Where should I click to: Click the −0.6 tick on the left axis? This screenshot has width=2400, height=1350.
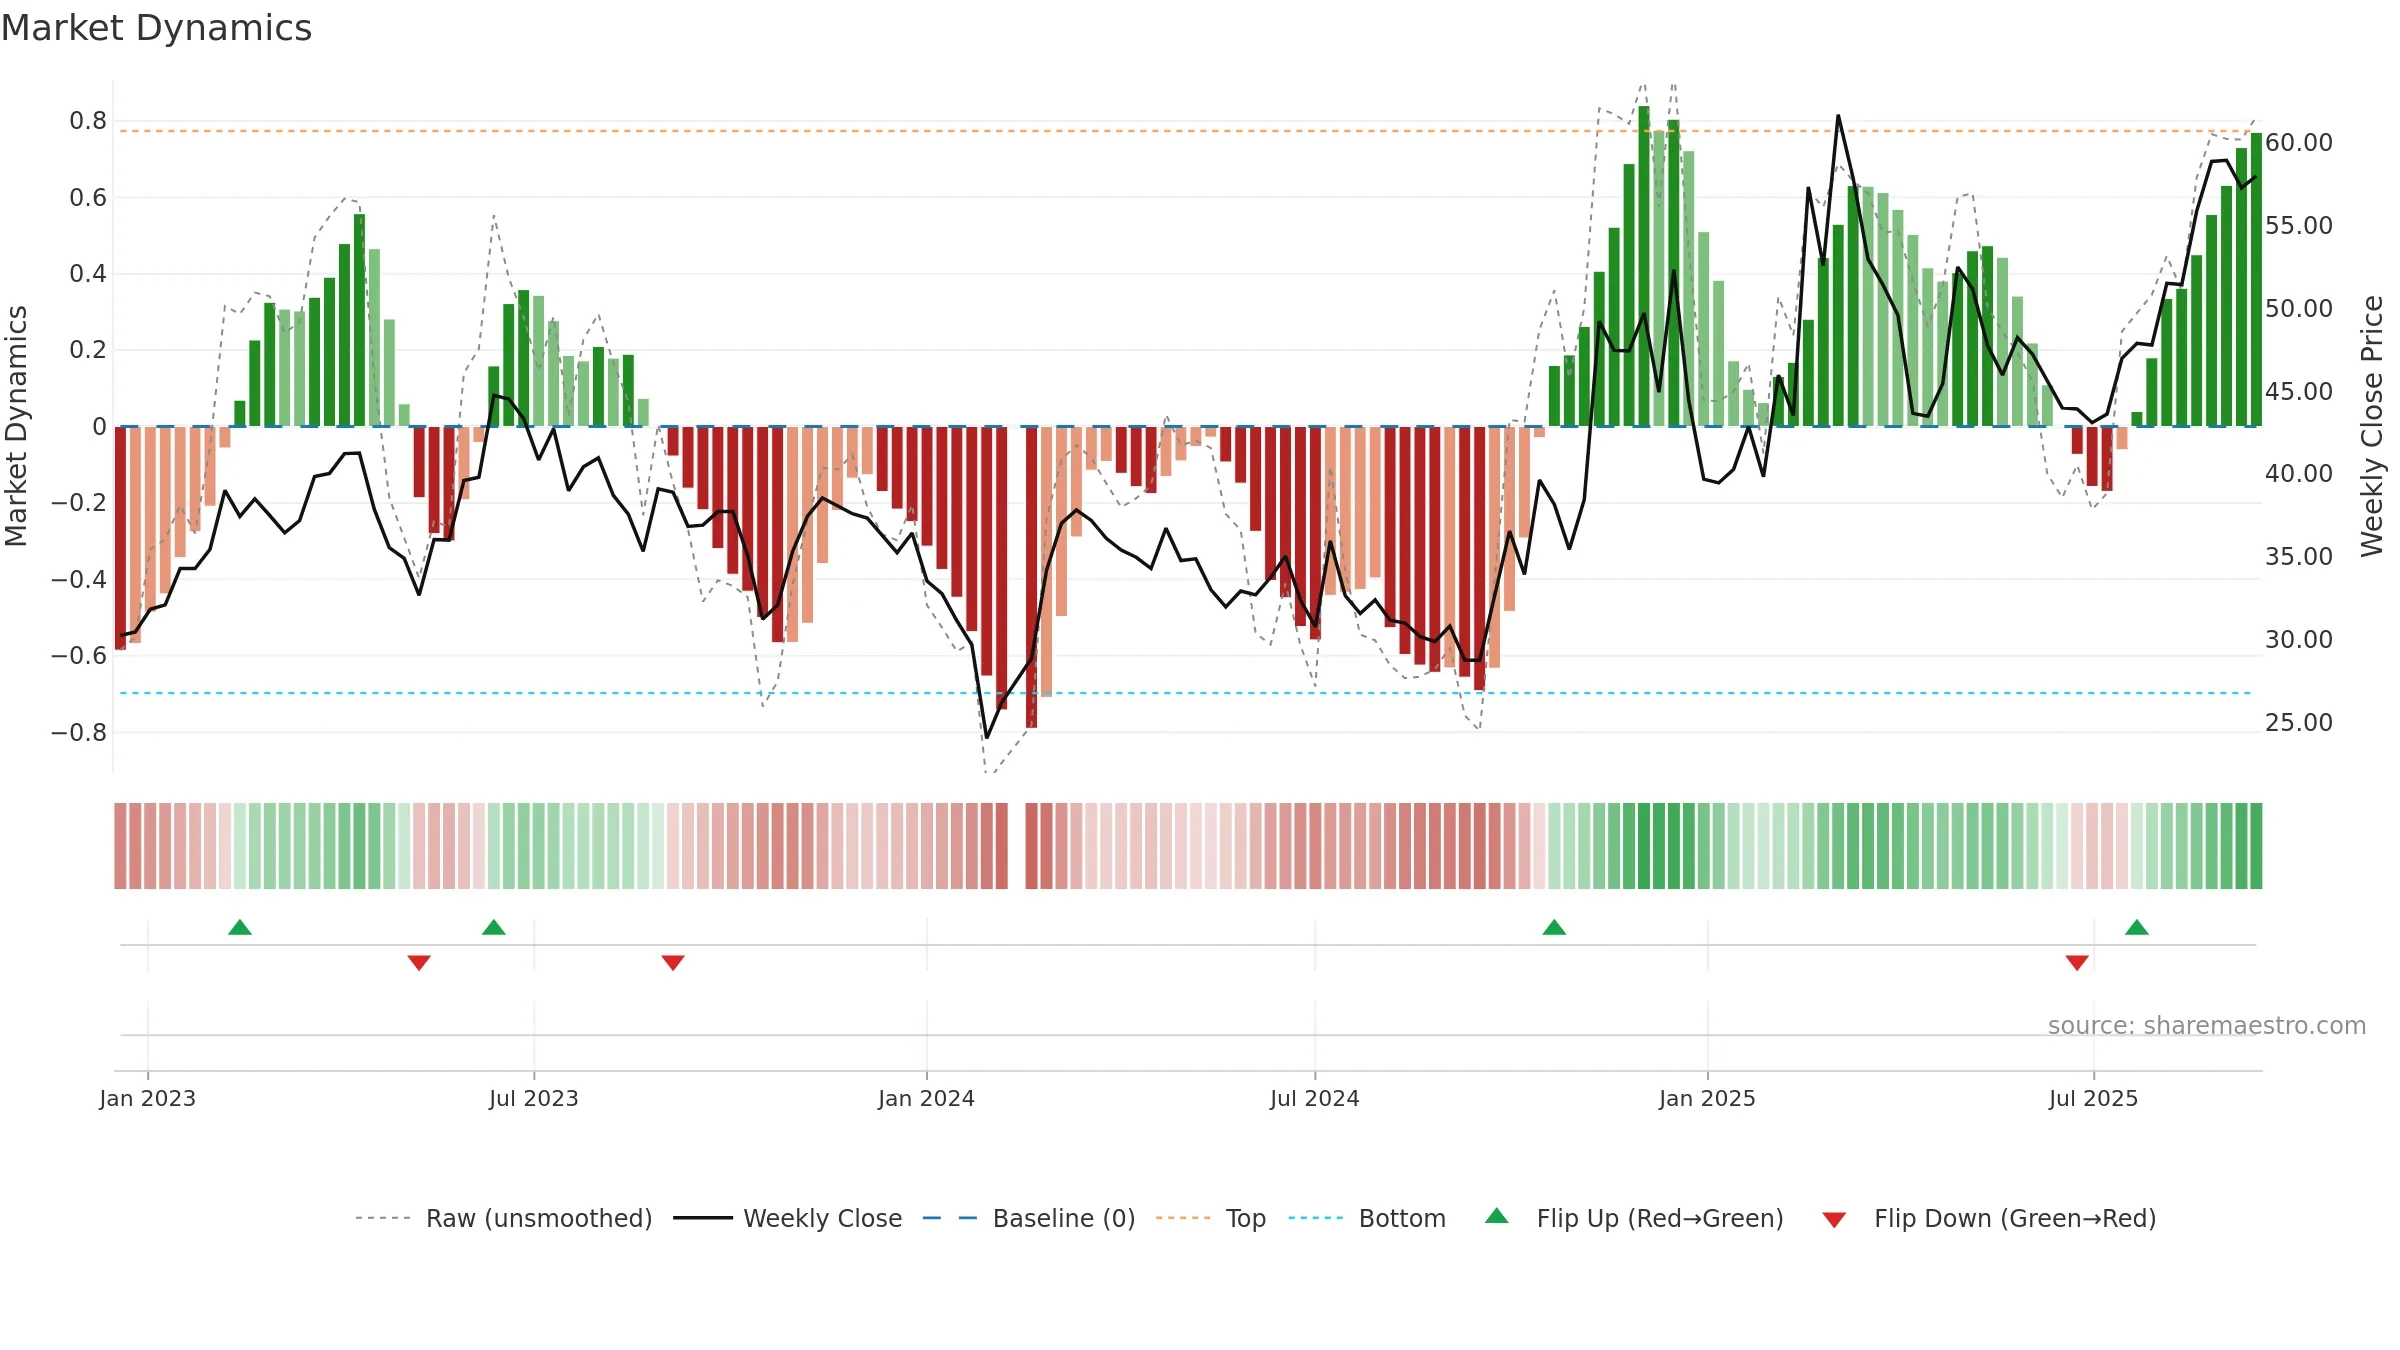[79, 655]
